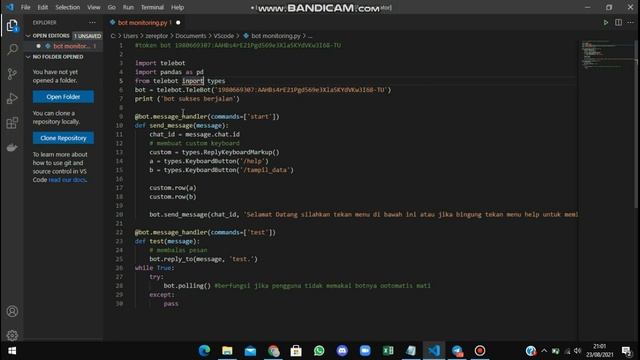Open the Selection menu
This screenshot has height=360, width=640.
pos(68,7)
